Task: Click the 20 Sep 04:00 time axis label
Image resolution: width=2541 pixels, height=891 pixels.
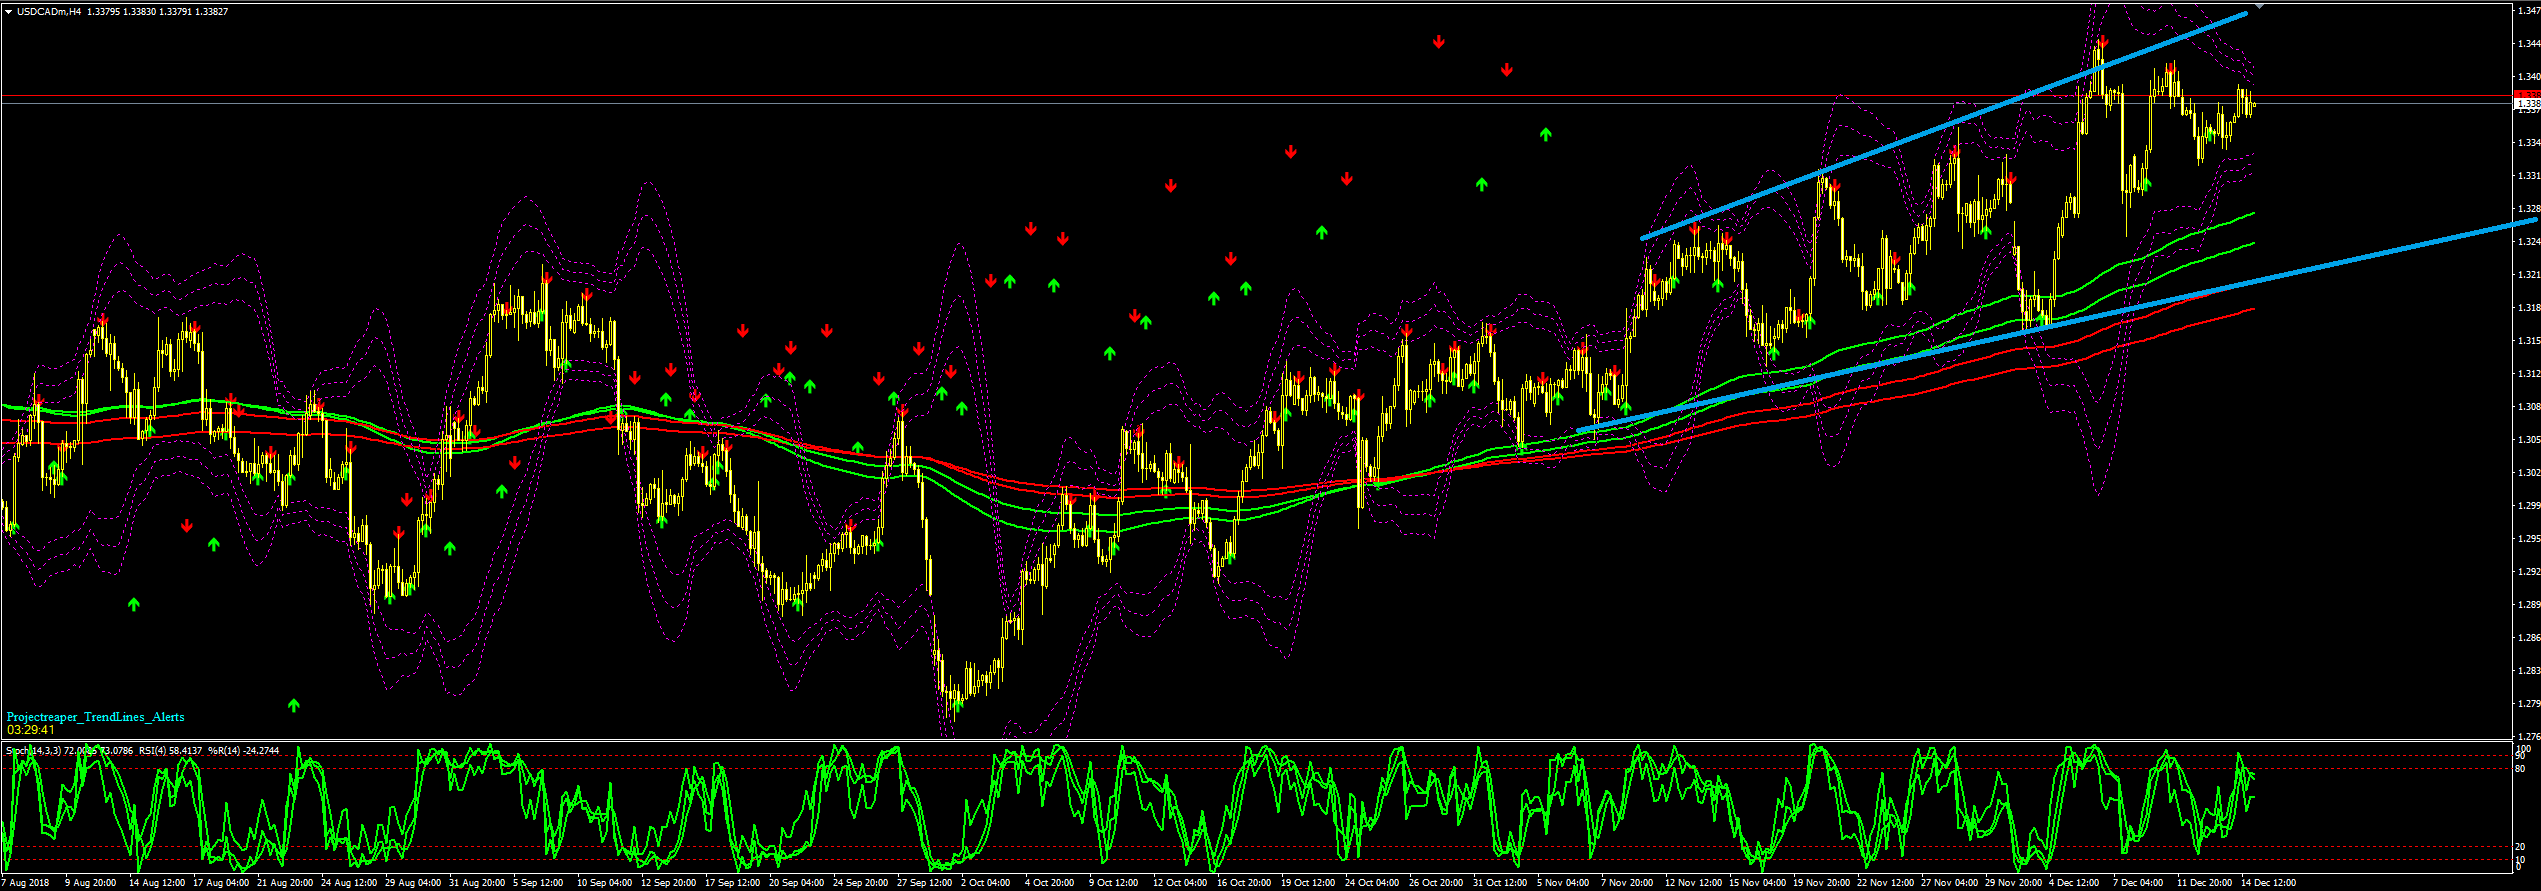Action: [797, 883]
